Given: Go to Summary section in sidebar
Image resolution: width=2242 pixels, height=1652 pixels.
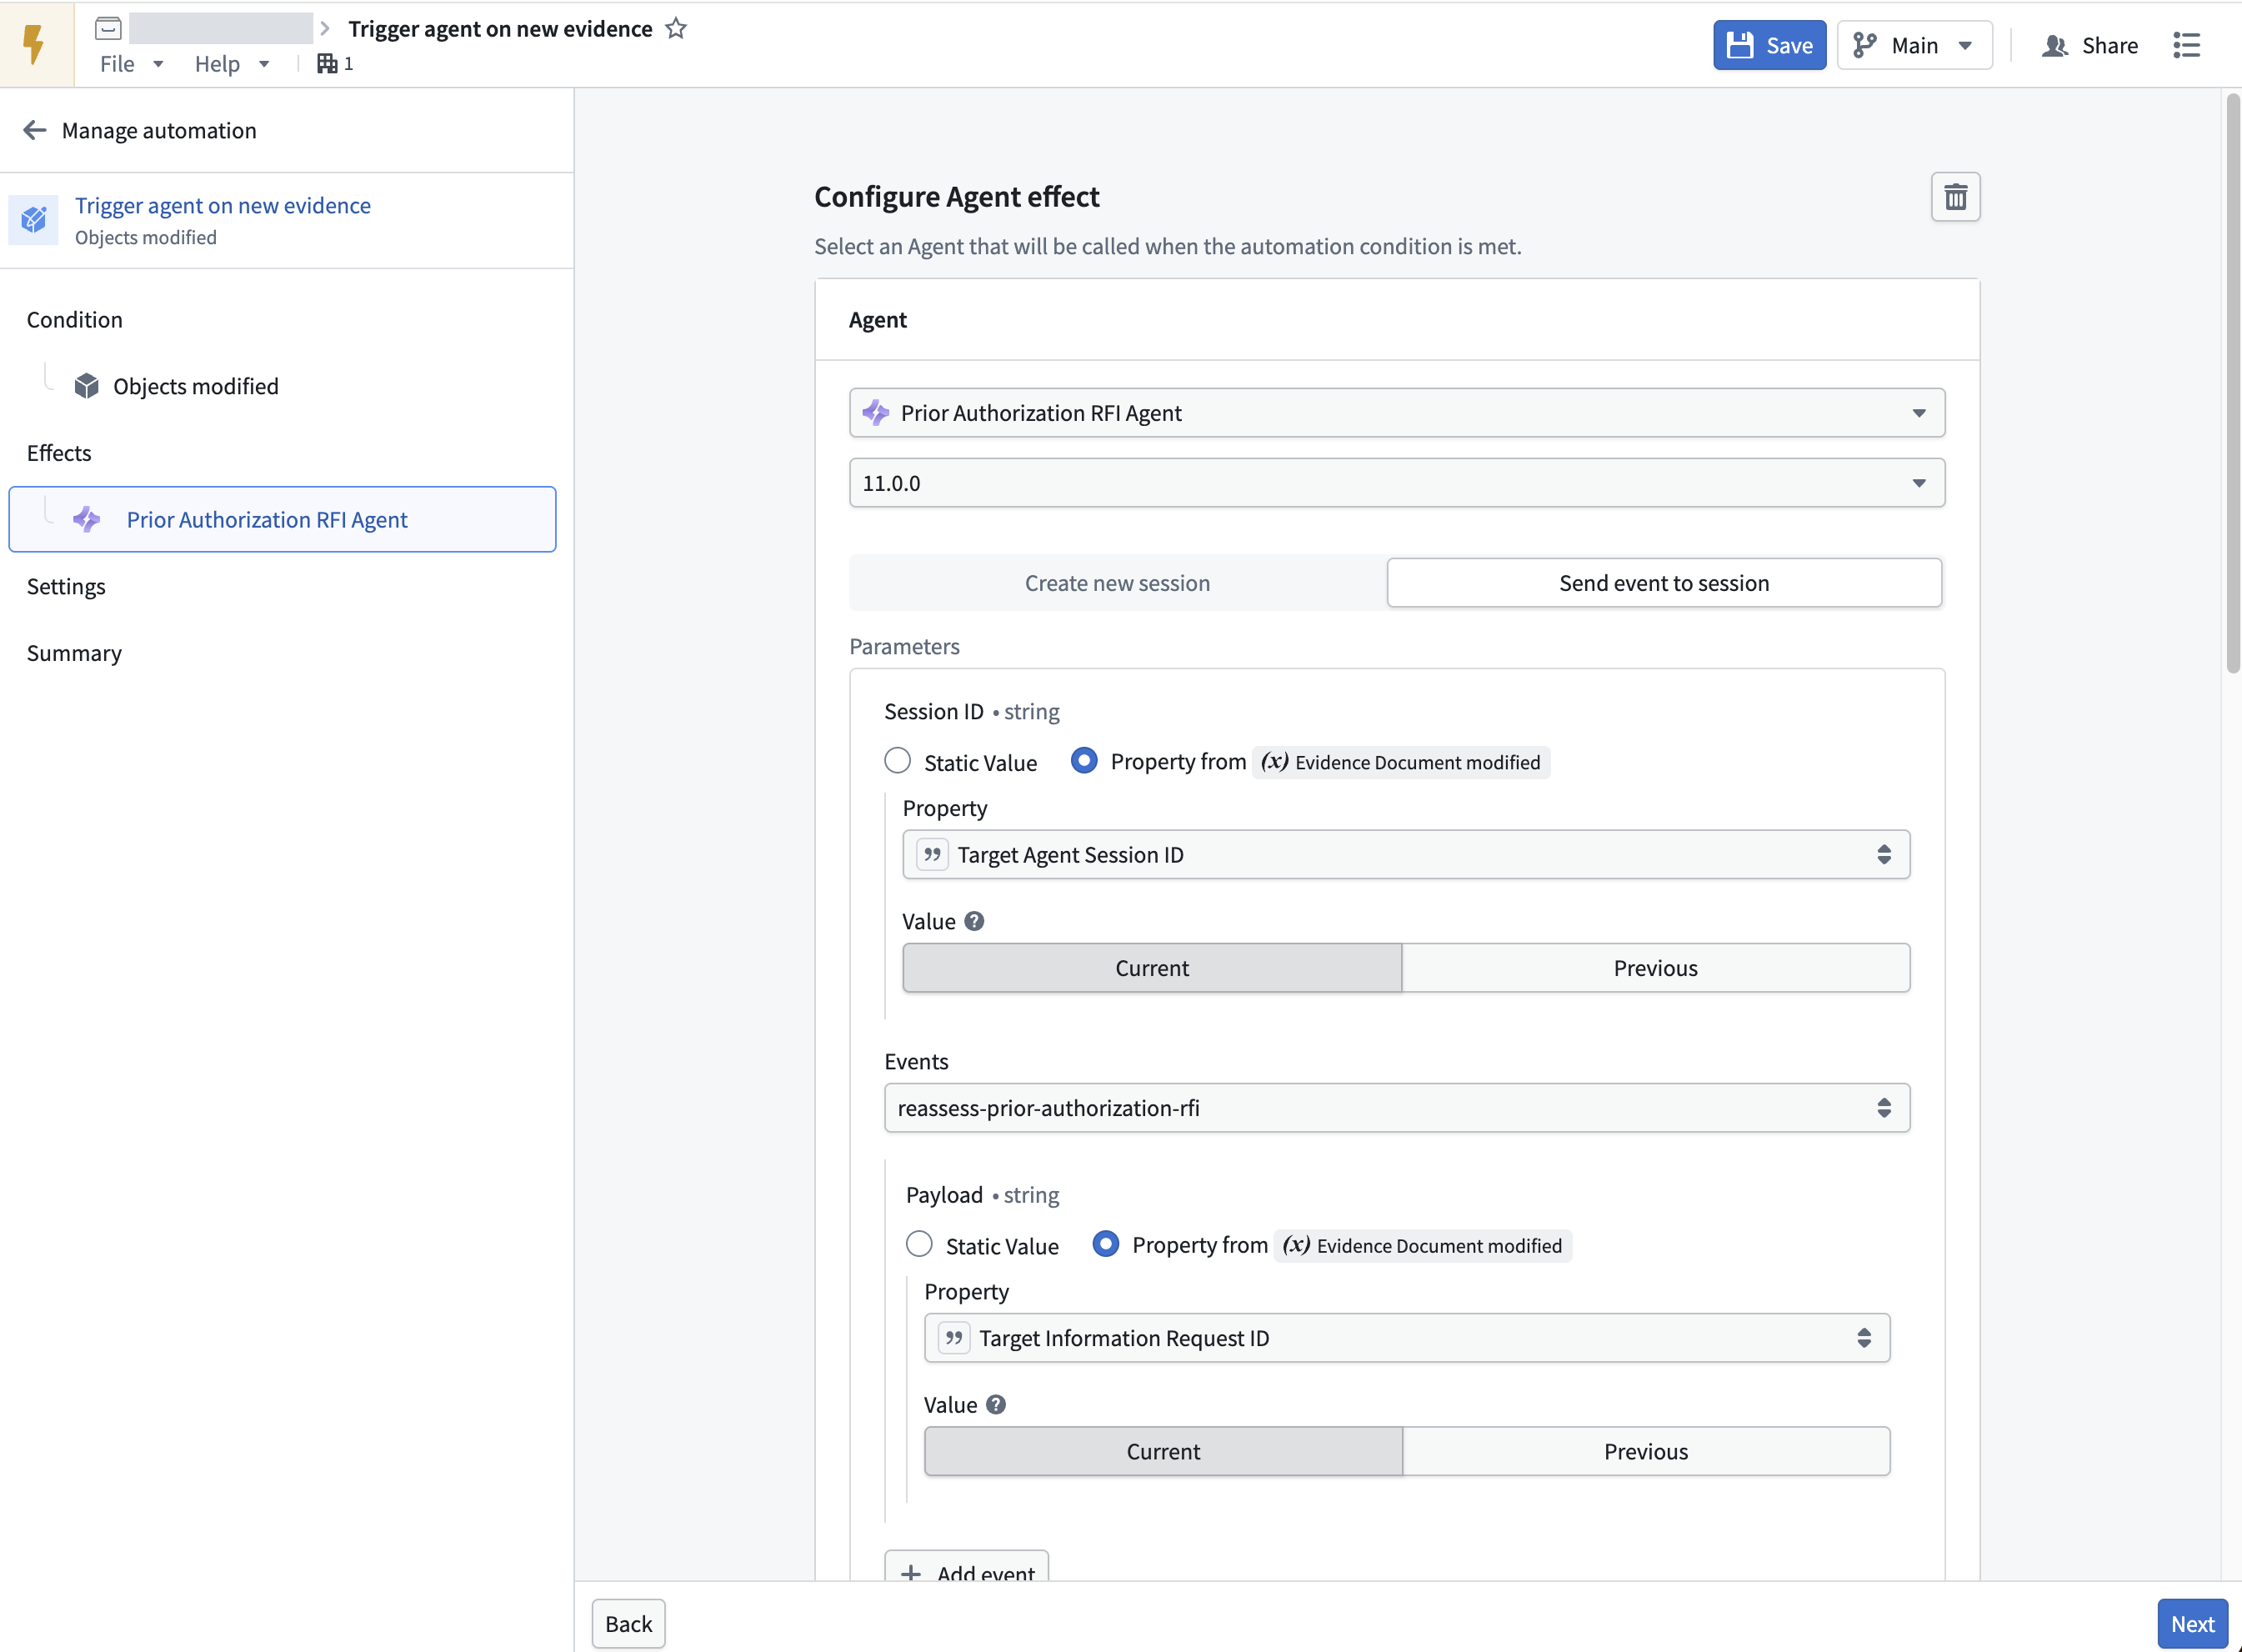Looking at the screenshot, I should [74, 653].
